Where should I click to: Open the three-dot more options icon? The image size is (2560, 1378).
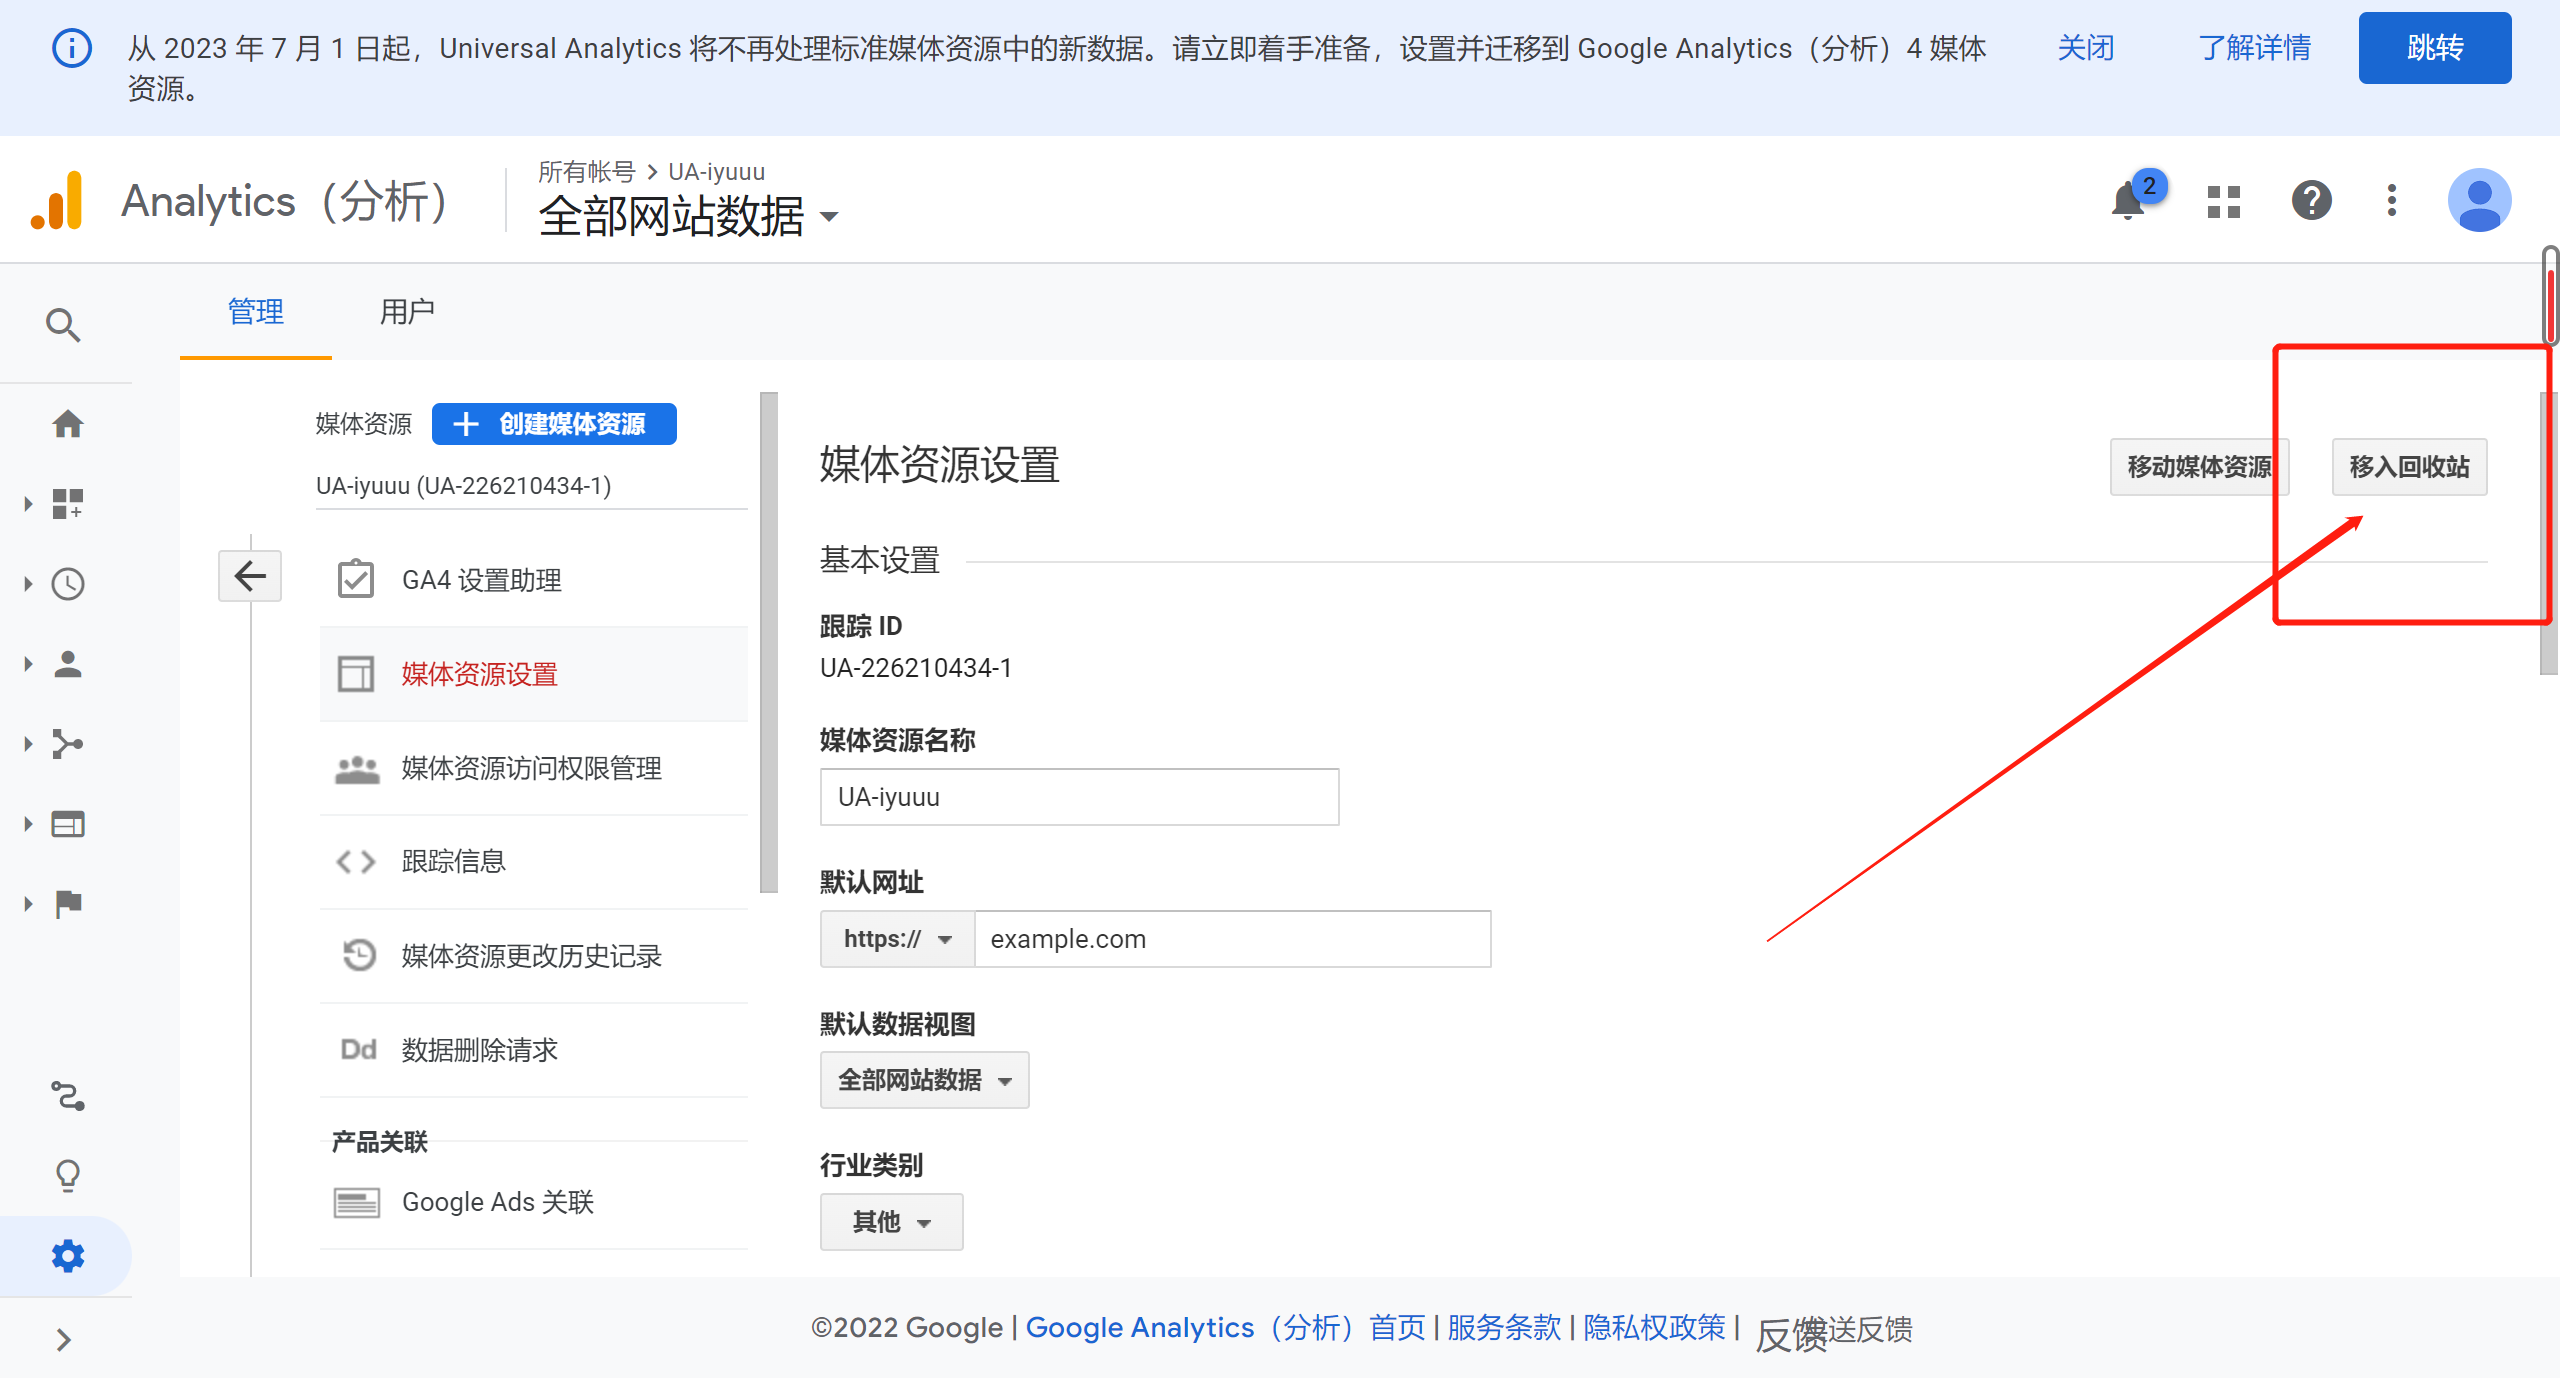point(2392,201)
